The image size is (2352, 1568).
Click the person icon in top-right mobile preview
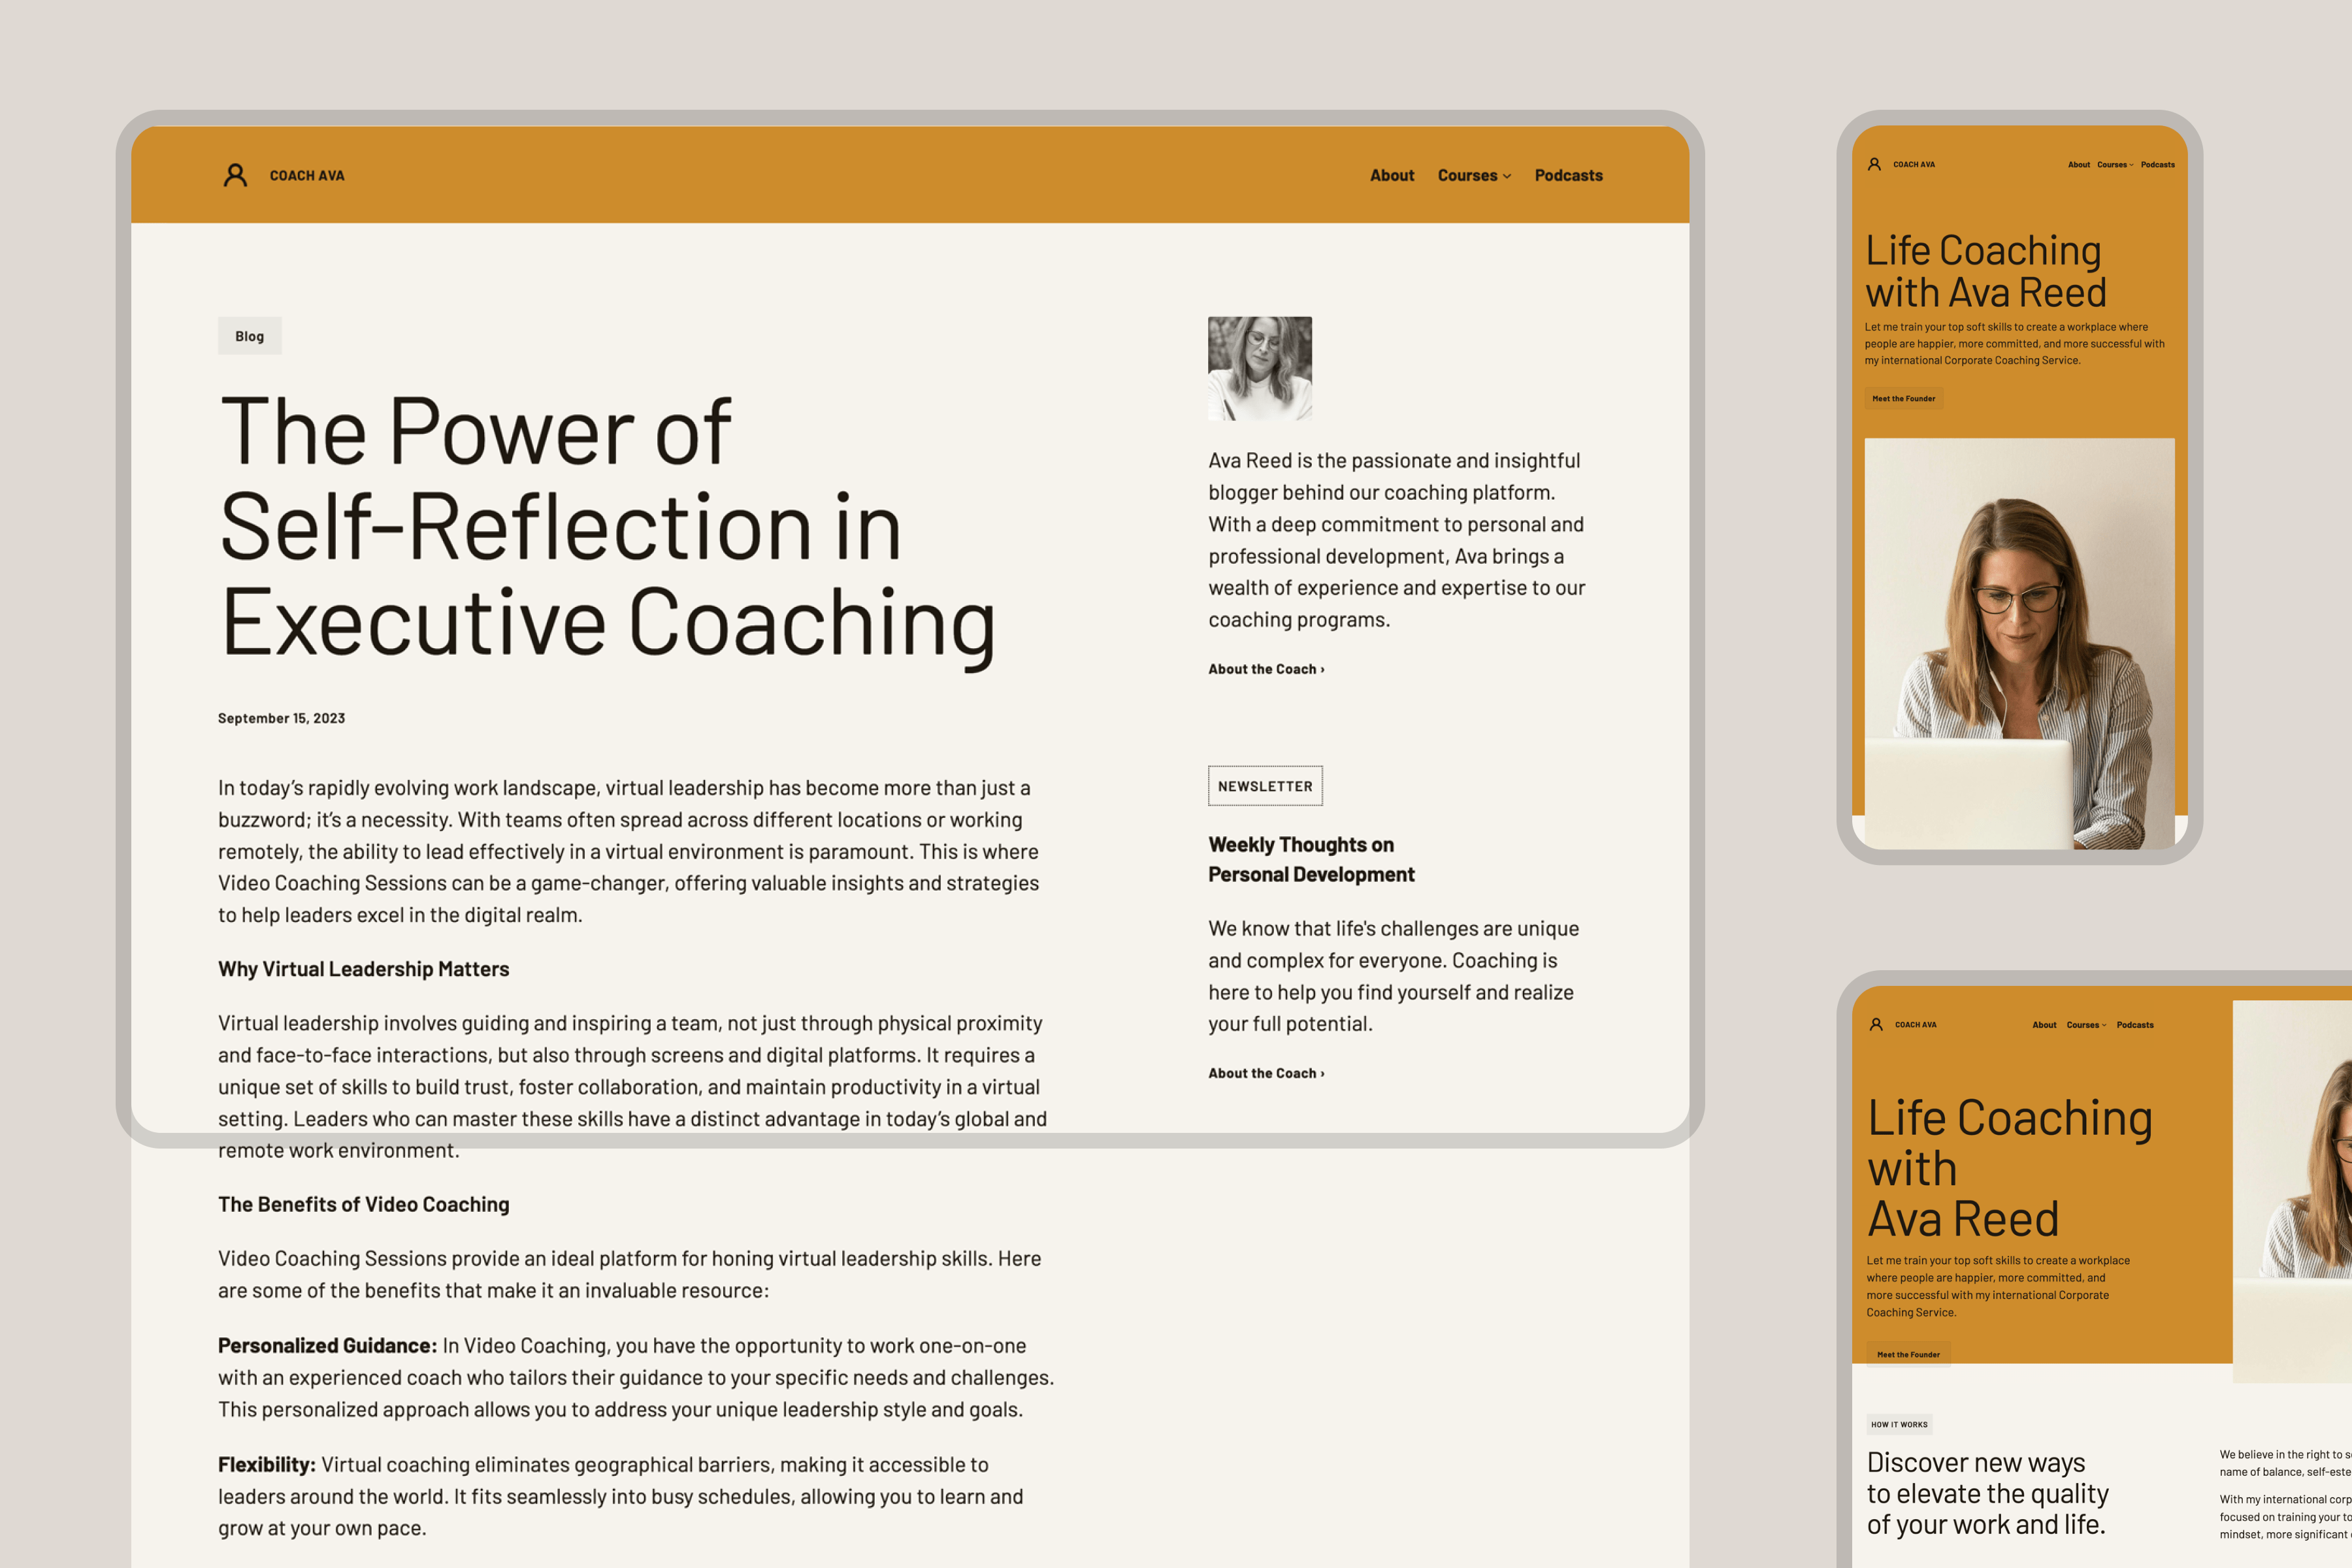1874,164
